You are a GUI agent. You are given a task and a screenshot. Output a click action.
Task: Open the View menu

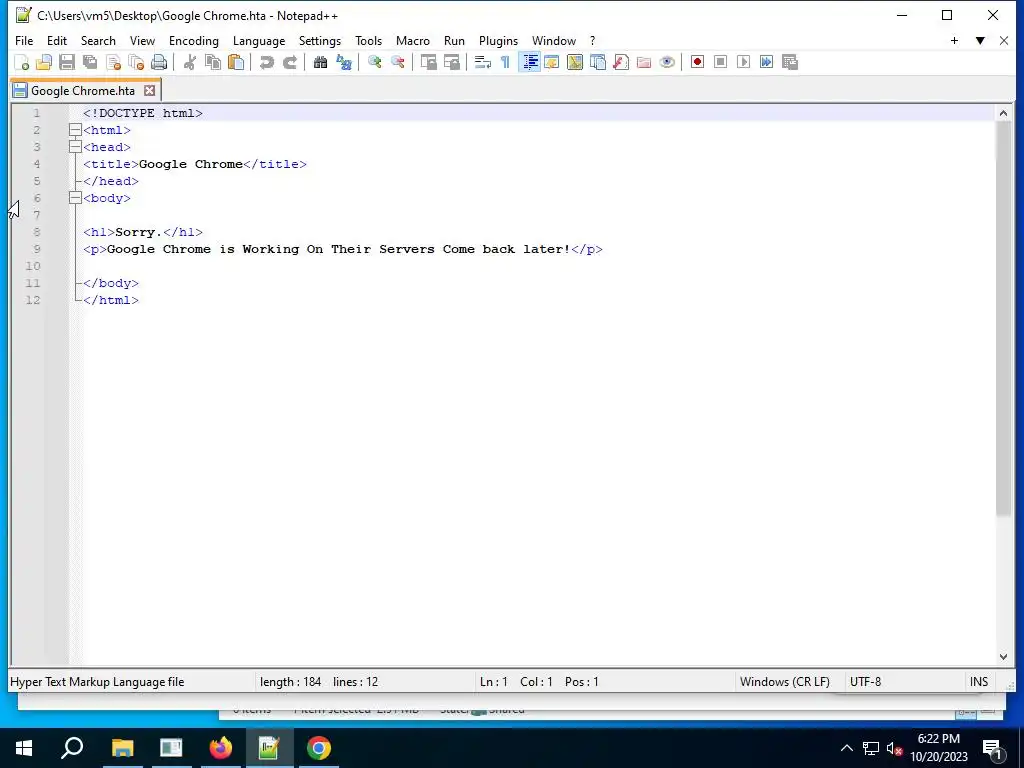point(142,40)
